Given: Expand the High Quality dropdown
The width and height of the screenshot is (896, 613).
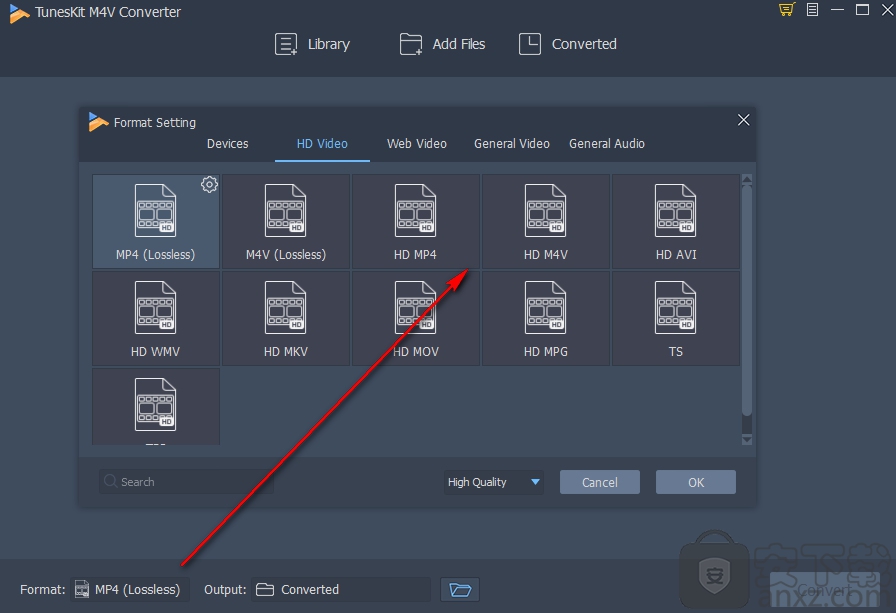Looking at the screenshot, I should [494, 482].
